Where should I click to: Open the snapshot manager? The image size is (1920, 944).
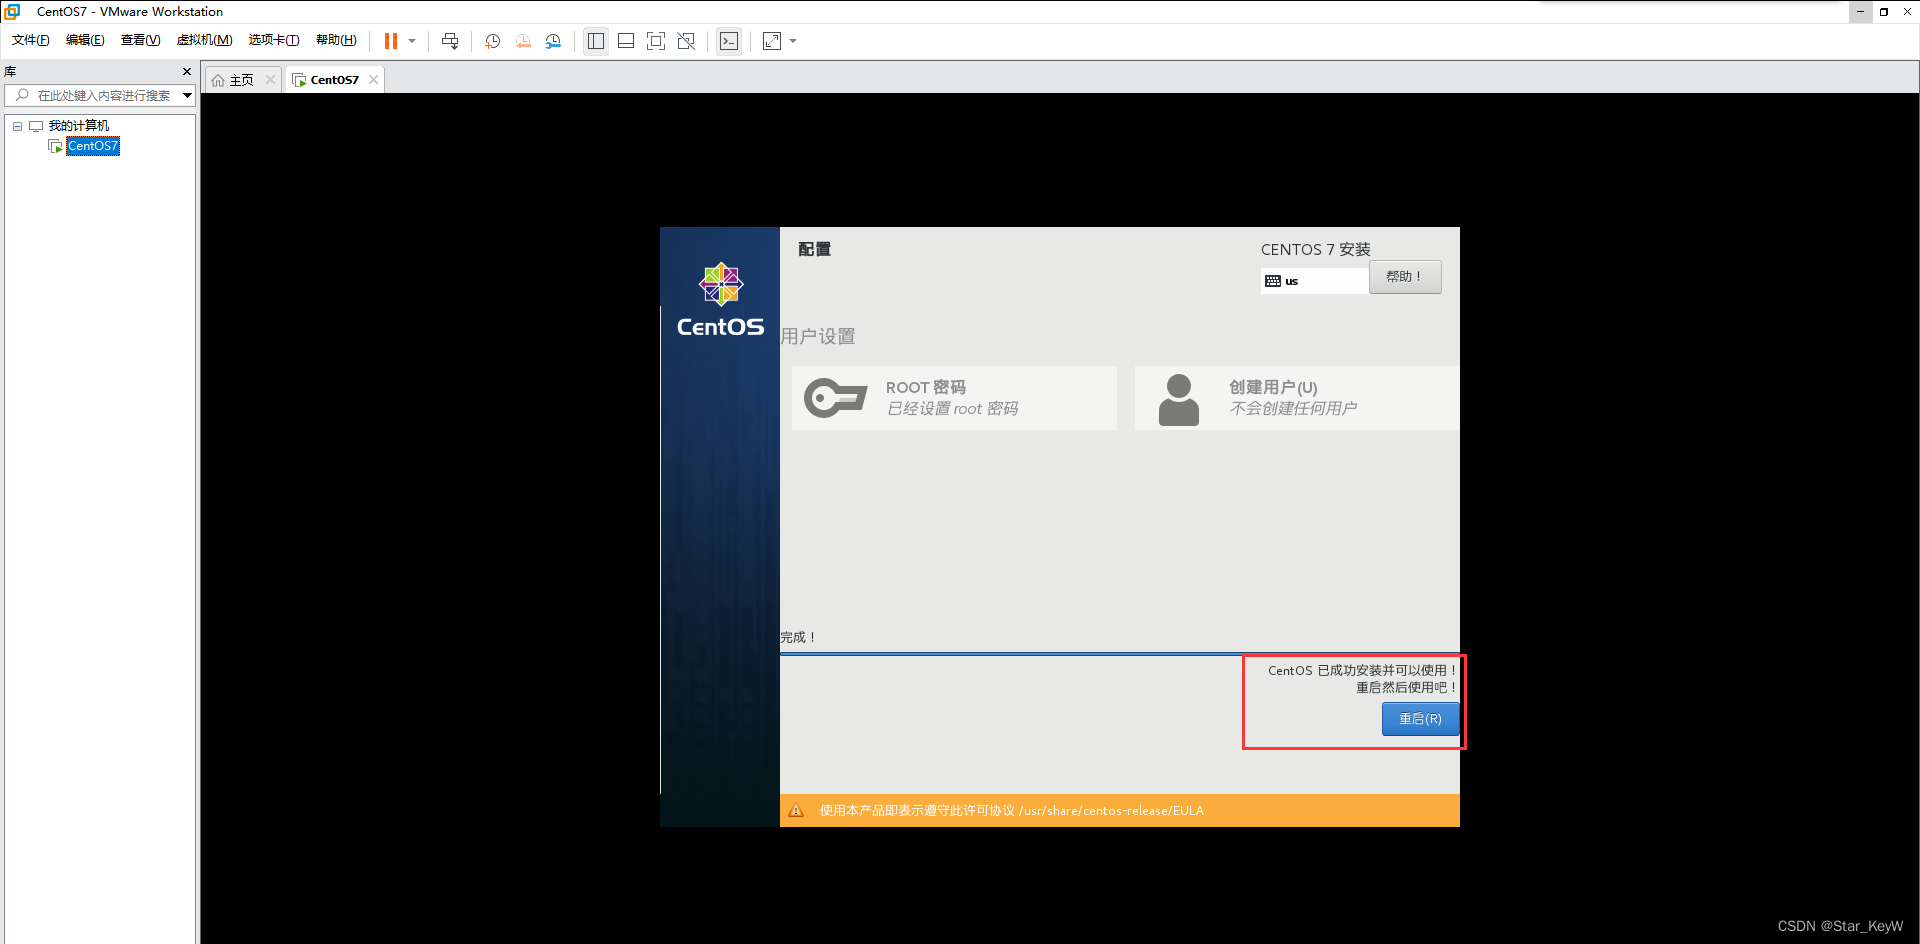553,41
